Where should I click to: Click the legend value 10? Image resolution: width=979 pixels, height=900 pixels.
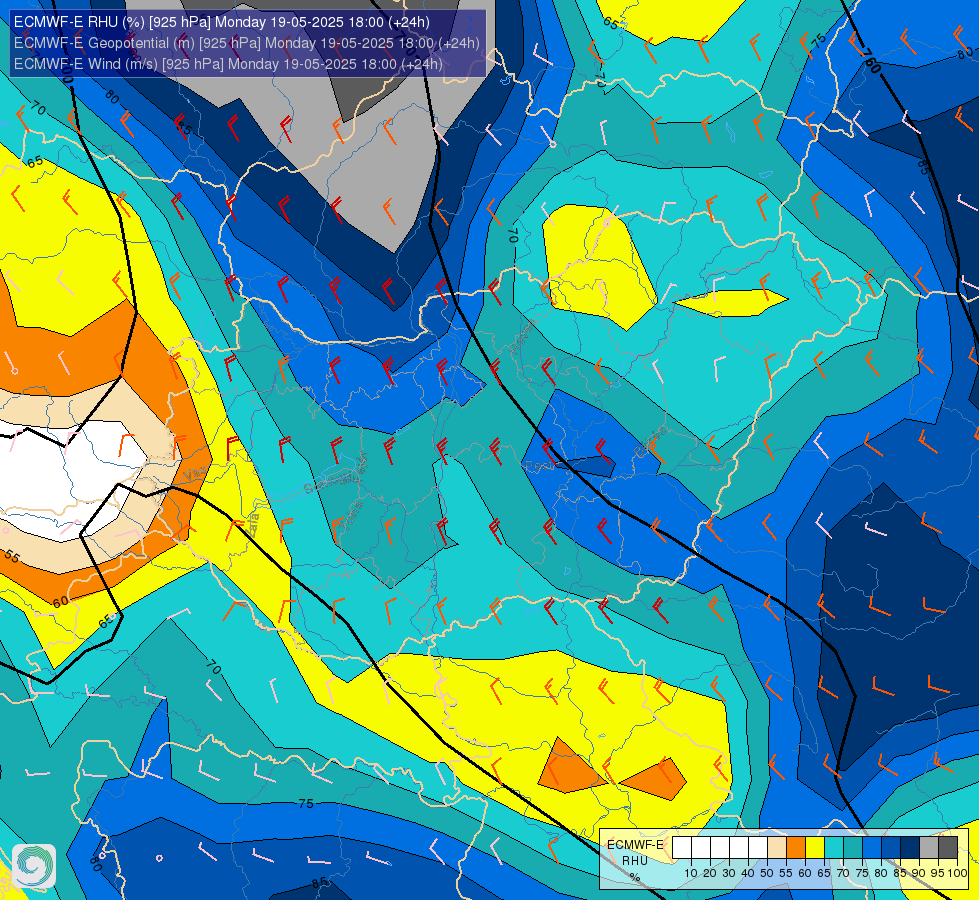691,873
